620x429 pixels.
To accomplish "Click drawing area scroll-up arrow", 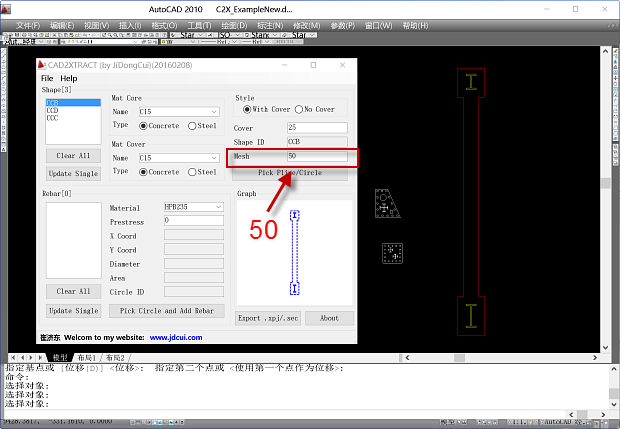I will (x=605, y=51).
